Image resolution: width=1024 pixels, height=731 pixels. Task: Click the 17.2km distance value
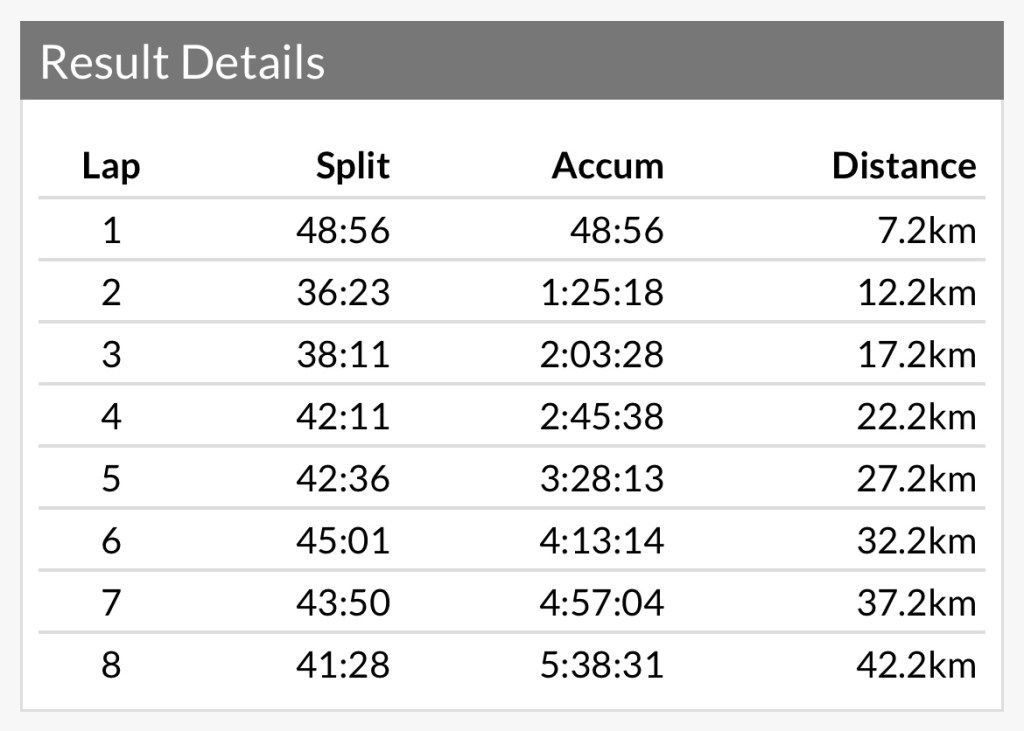point(916,355)
